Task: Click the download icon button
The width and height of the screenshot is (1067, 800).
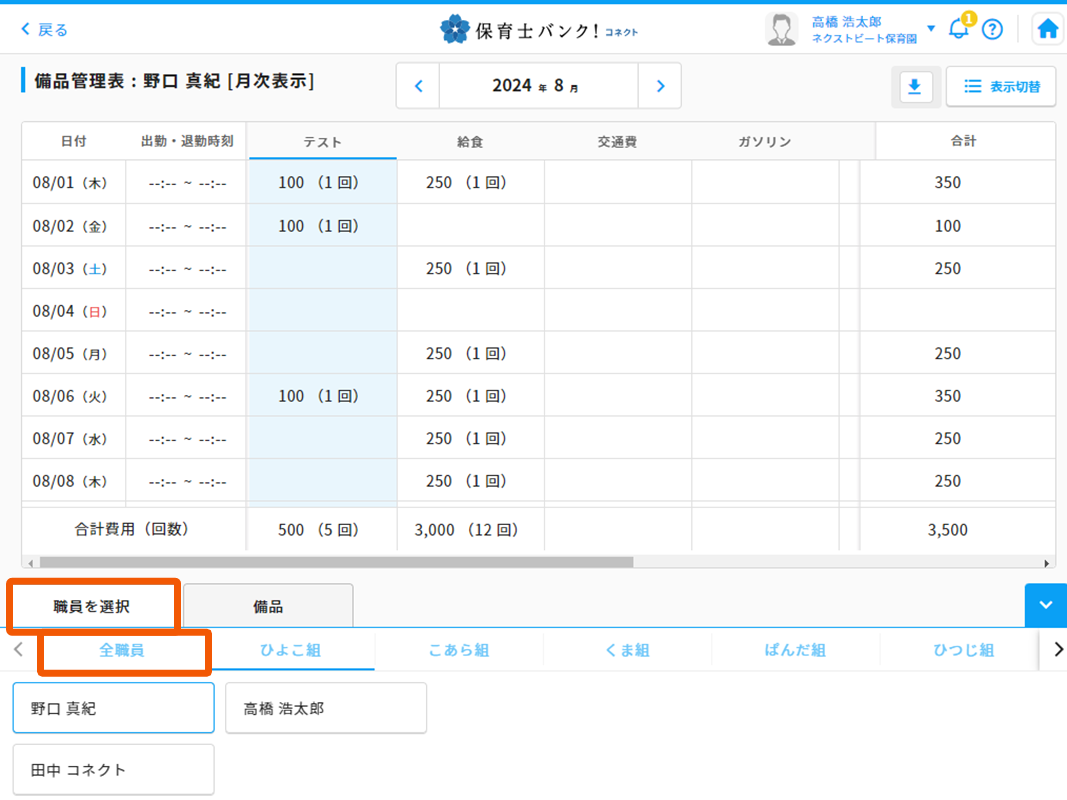Action: pyautogui.click(x=913, y=87)
